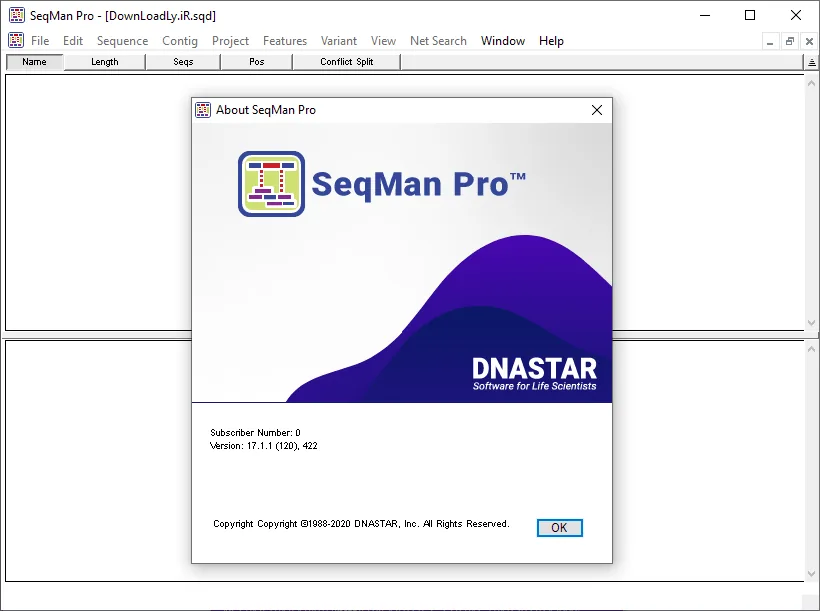820x611 pixels.
Task: Sort by the Conflict Split column header
Action: 347,62
